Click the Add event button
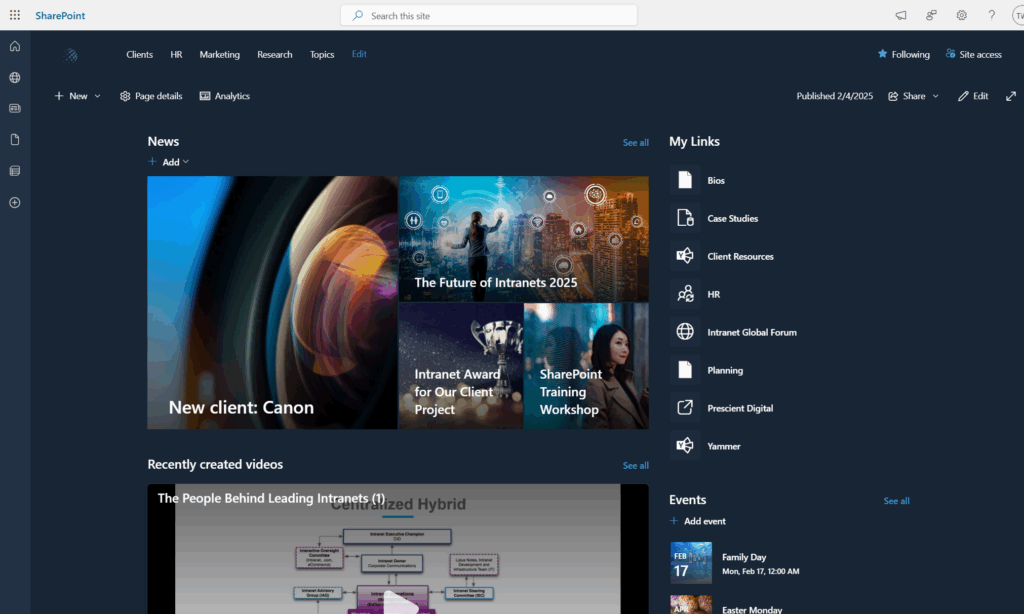1024x614 pixels. [x=698, y=521]
